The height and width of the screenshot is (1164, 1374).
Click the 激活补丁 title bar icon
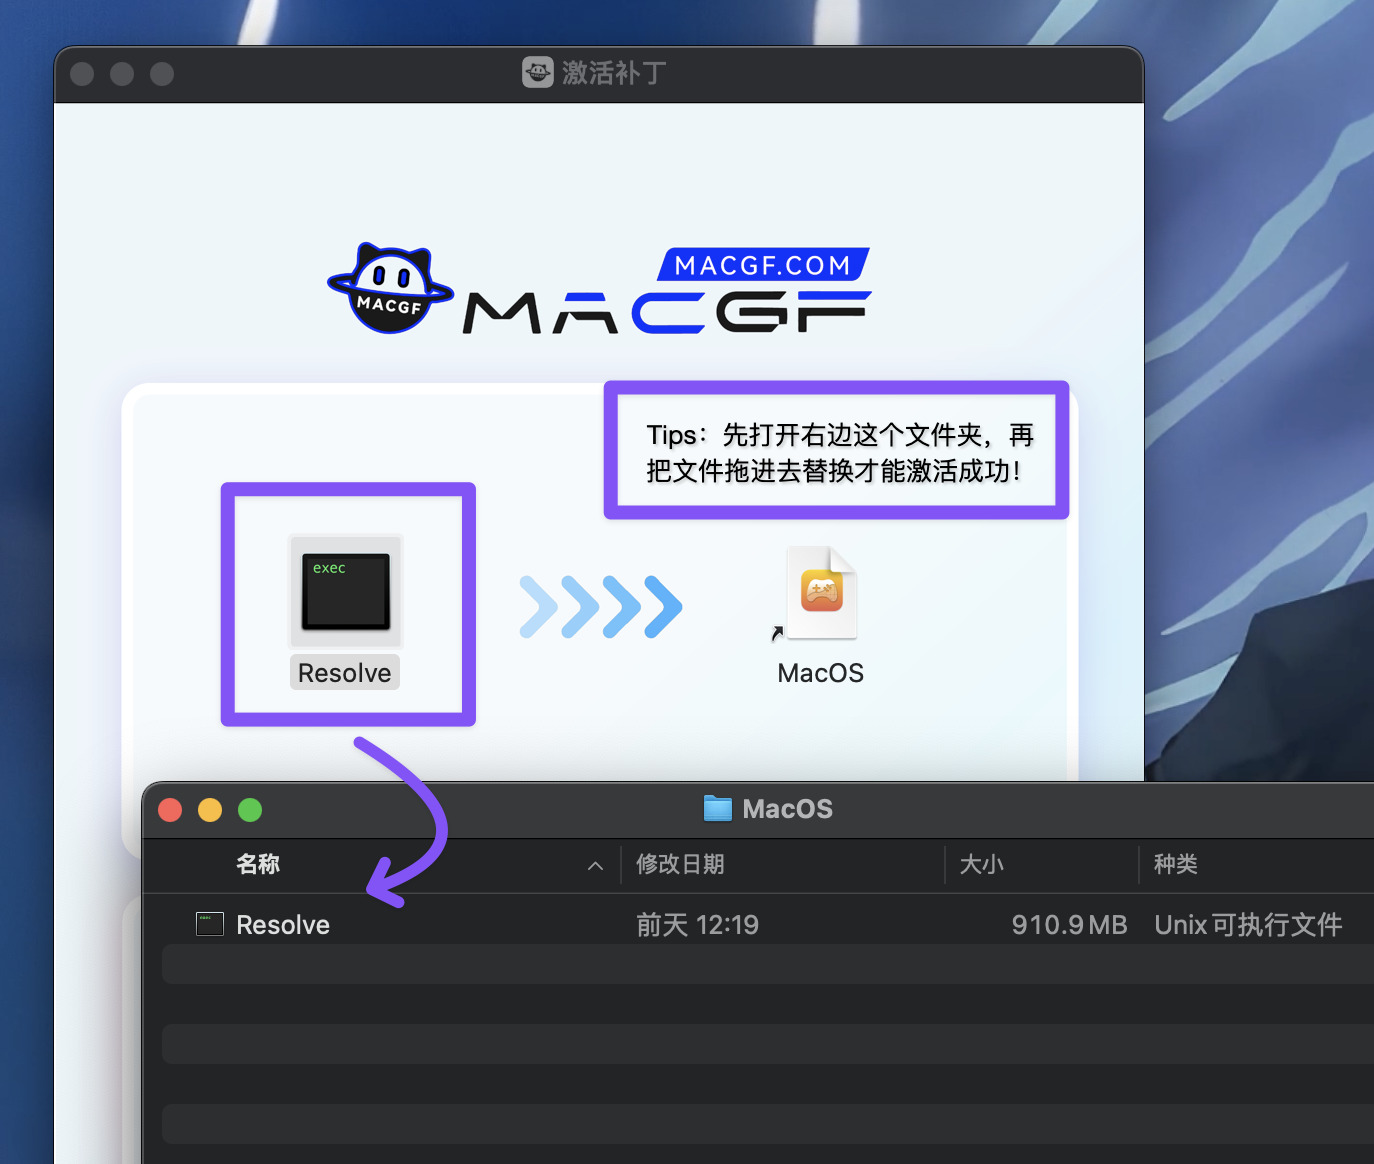(537, 72)
